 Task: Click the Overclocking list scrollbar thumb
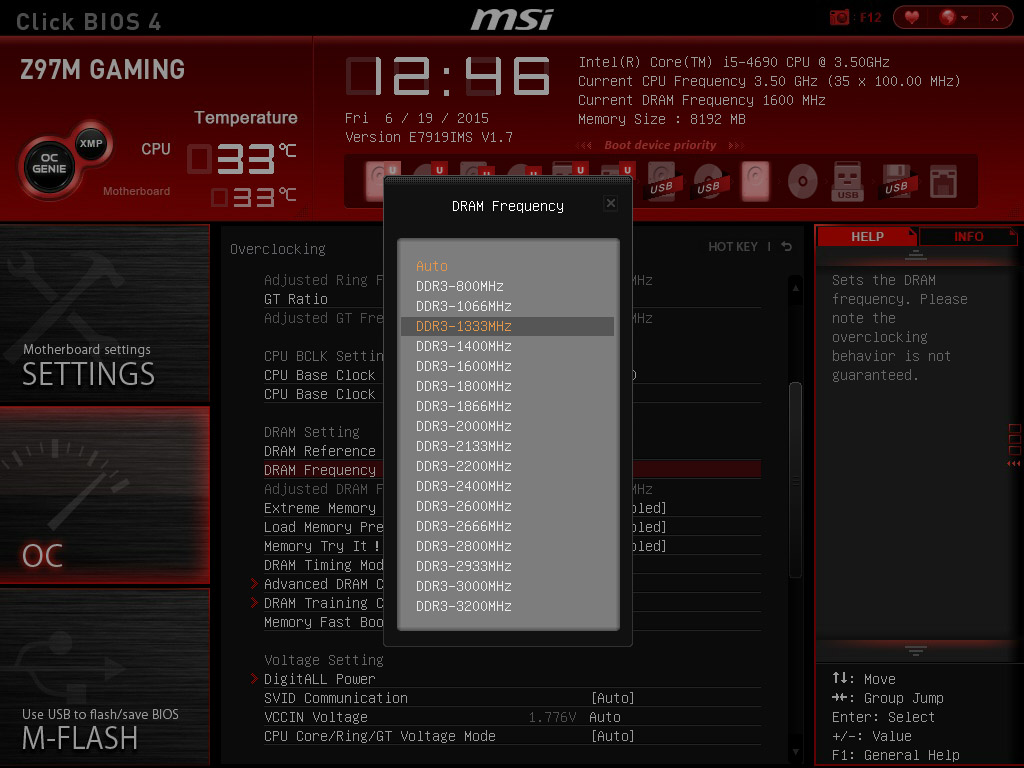795,480
